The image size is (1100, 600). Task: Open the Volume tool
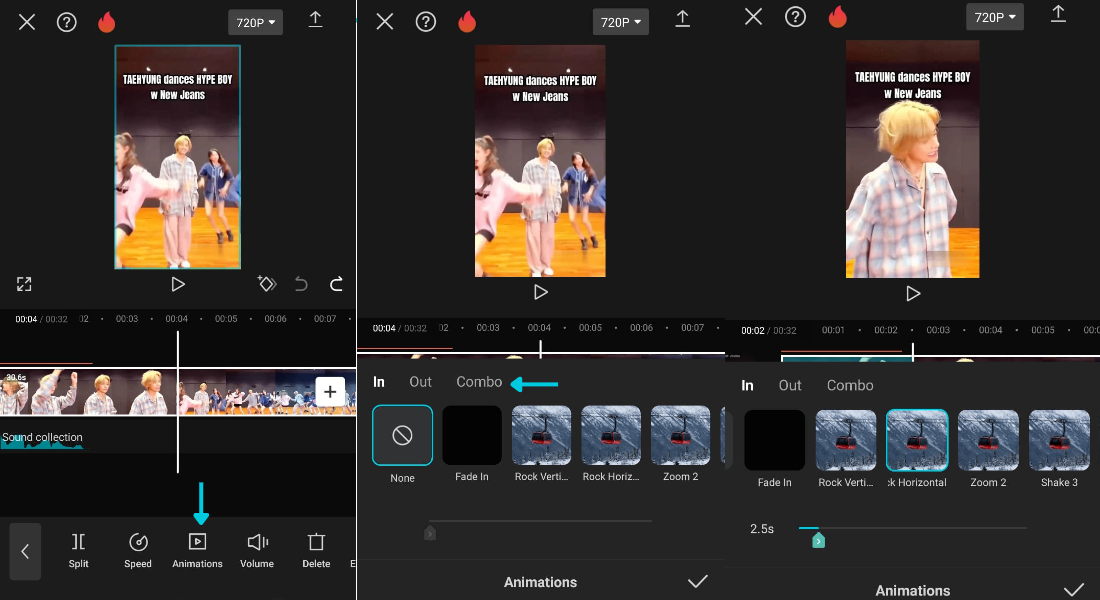tap(257, 551)
